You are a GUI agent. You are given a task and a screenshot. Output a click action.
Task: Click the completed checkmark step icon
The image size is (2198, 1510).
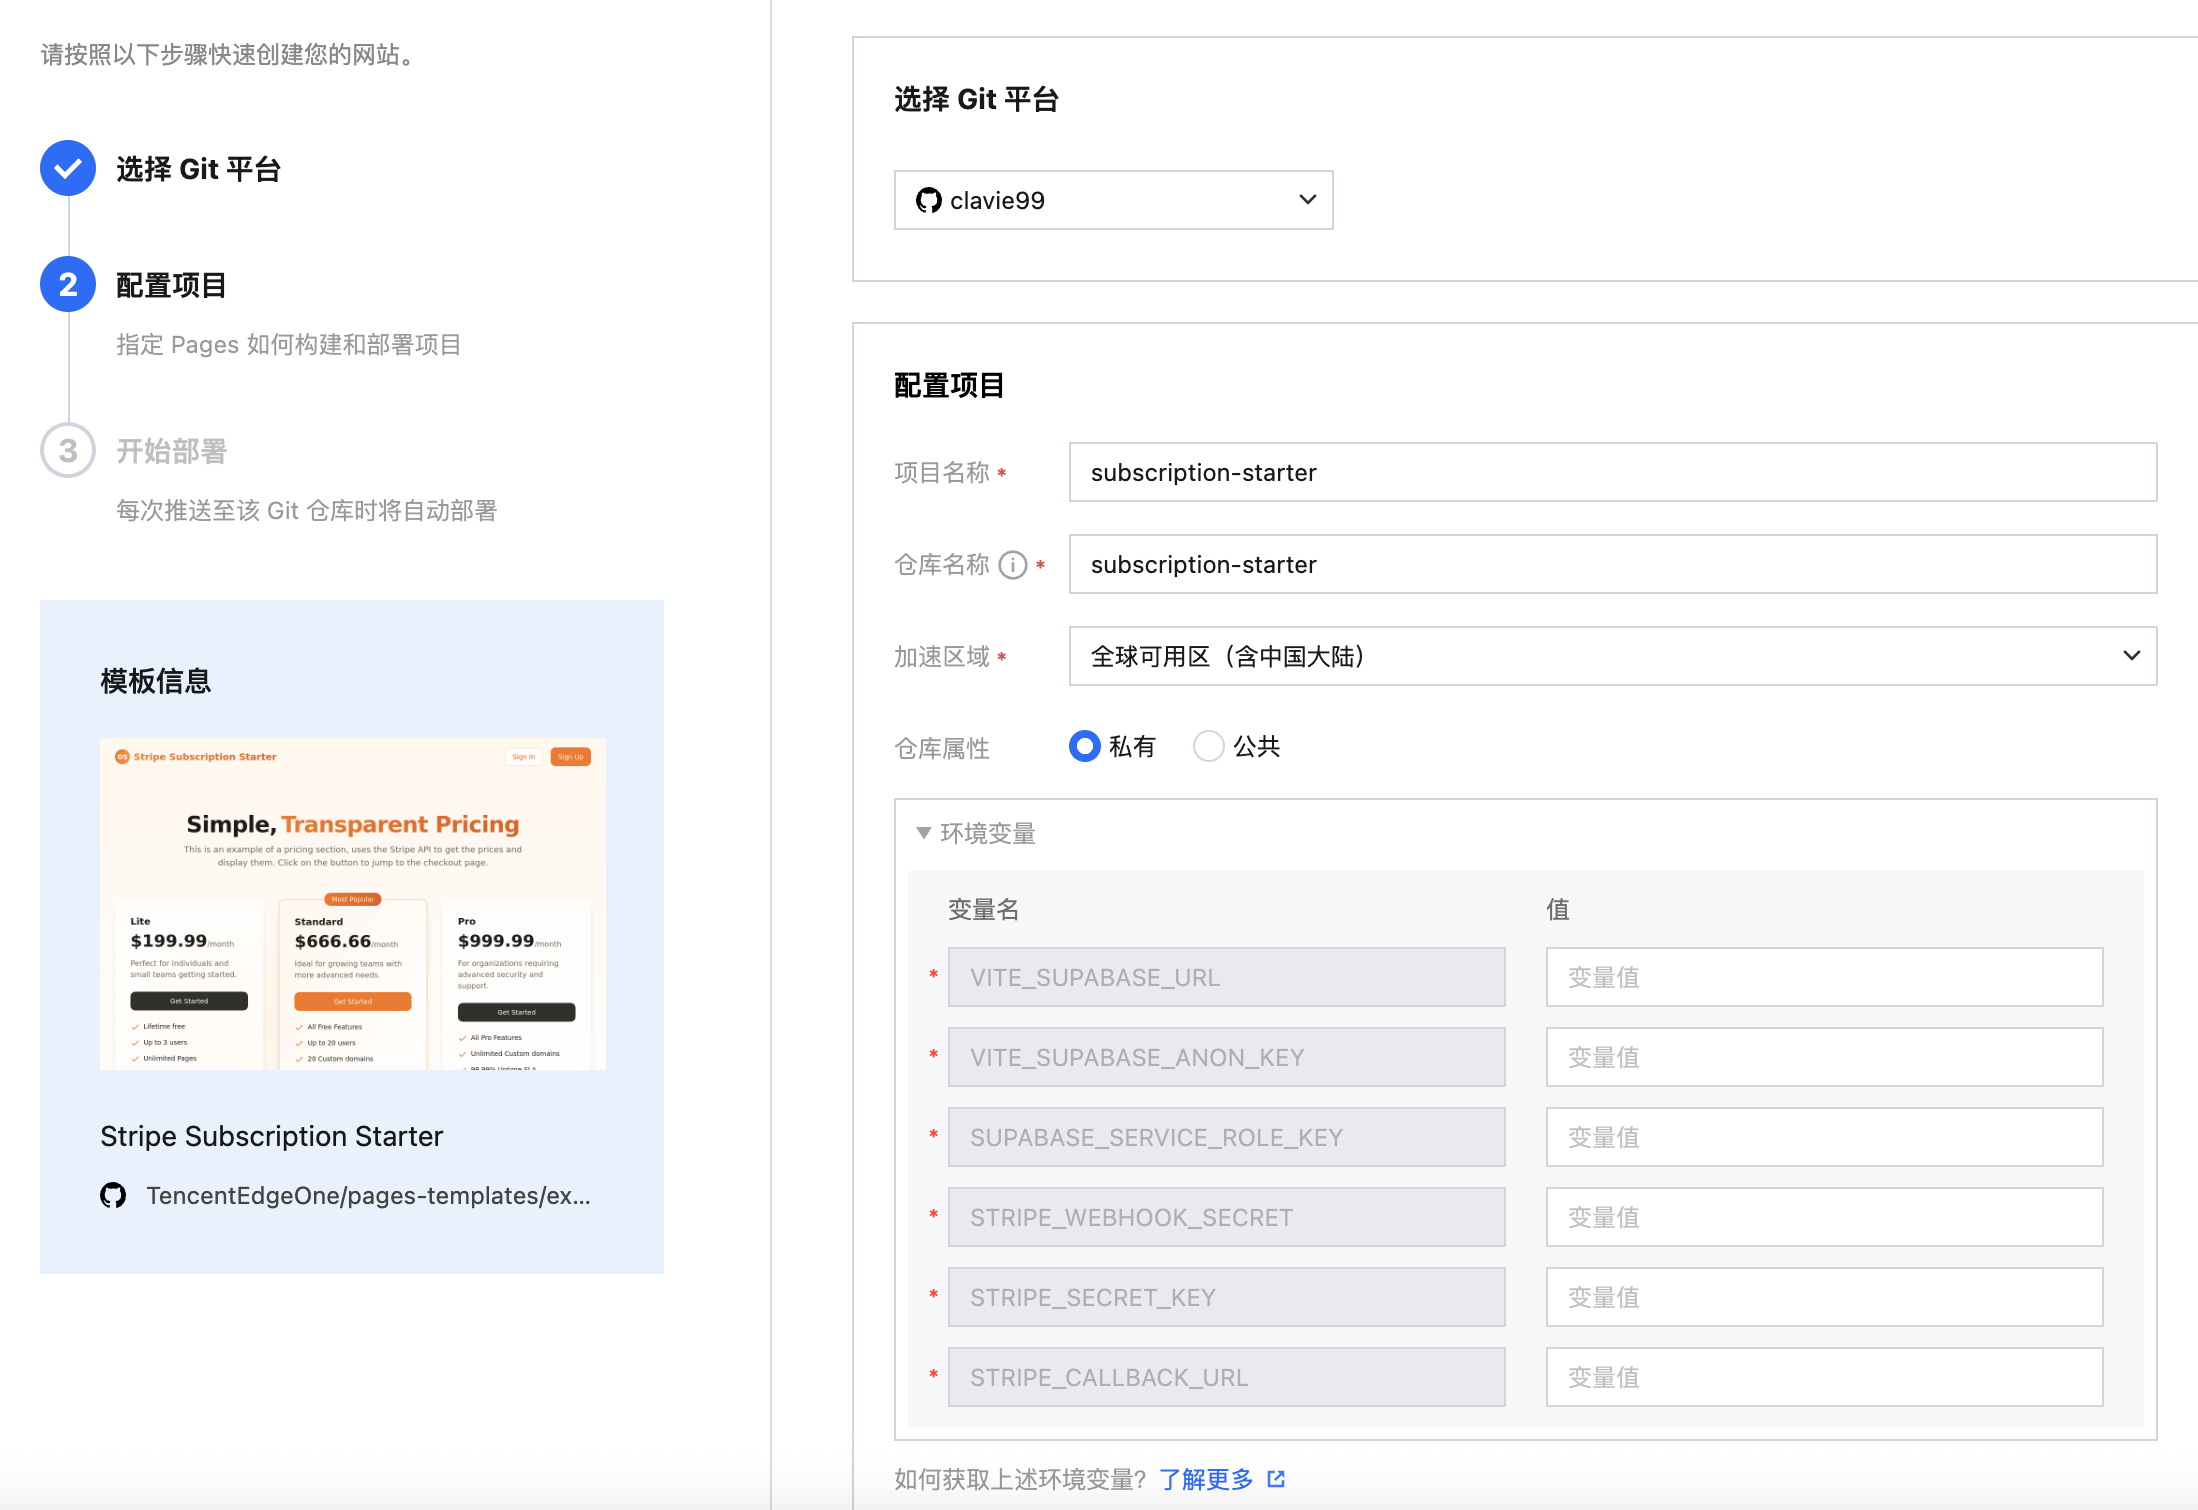68,168
